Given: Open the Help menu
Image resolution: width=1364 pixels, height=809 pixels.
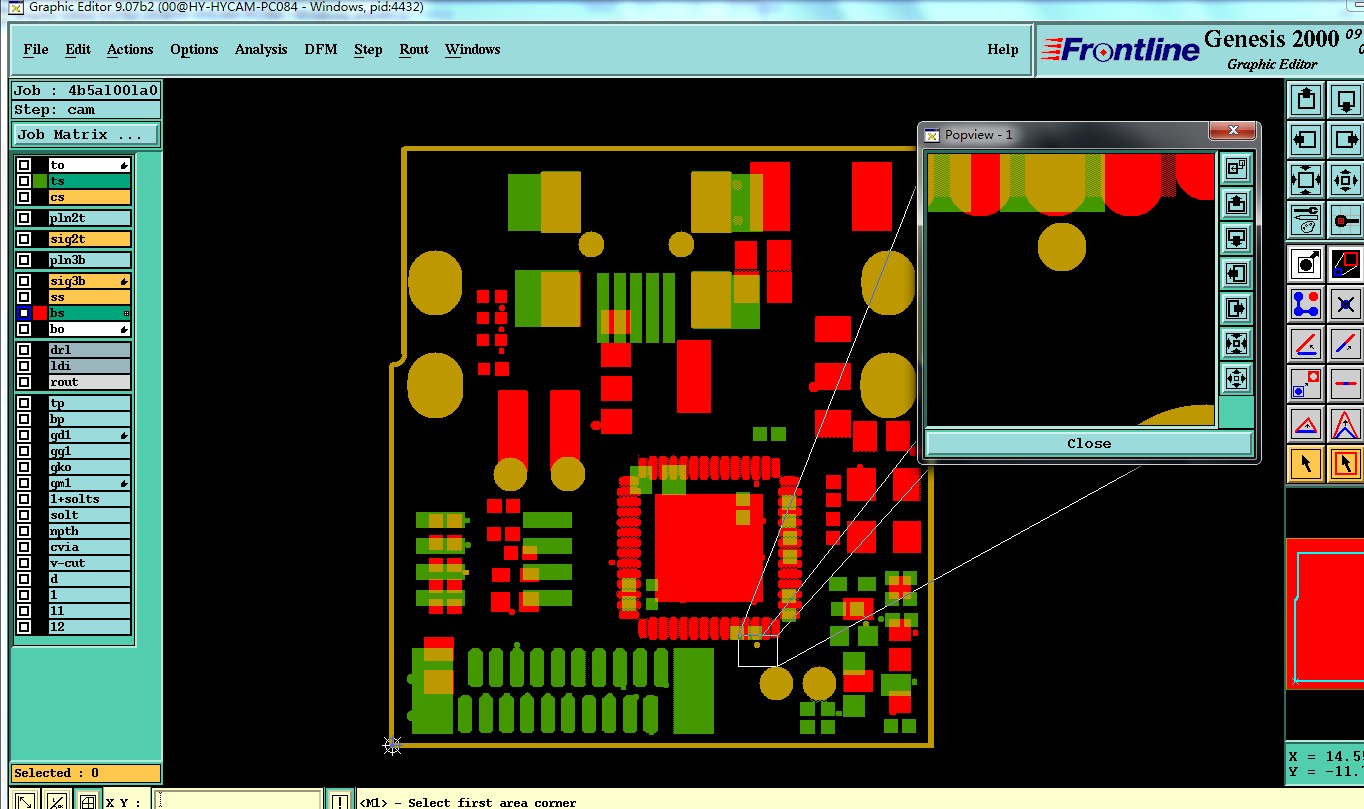Looking at the screenshot, I should 1003,49.
